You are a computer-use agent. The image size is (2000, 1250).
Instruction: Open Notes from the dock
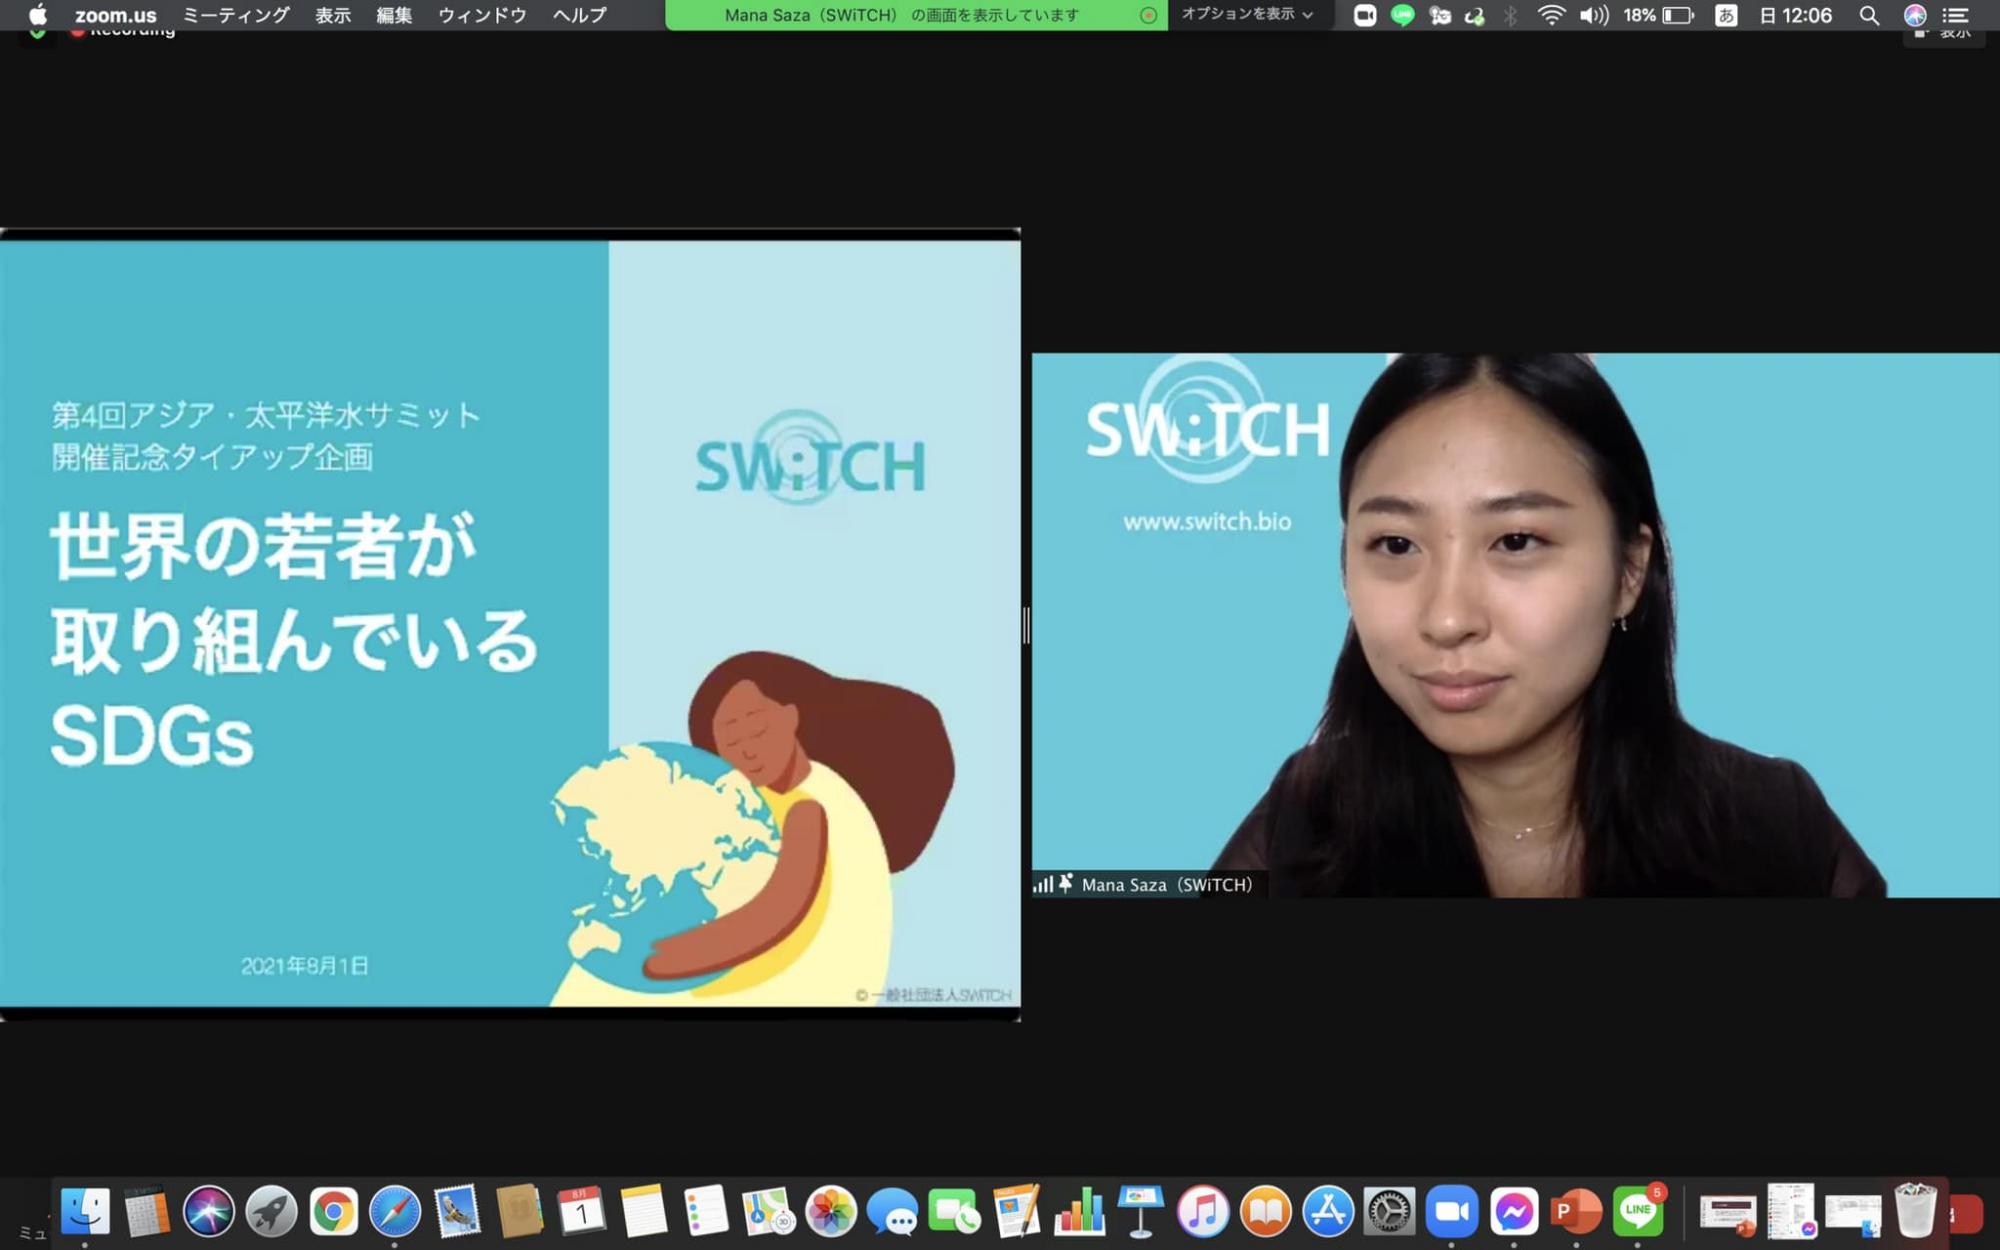coord(643,1211)
